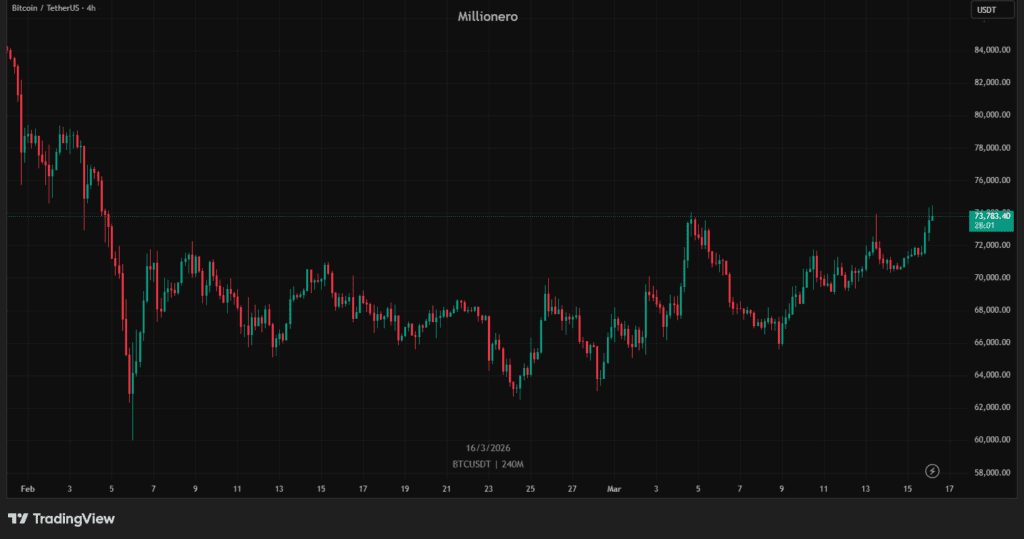This screenshot has height=539, width=1024.
Task: Click the BTCUSDT | 240M label
Action: [488, 464]
